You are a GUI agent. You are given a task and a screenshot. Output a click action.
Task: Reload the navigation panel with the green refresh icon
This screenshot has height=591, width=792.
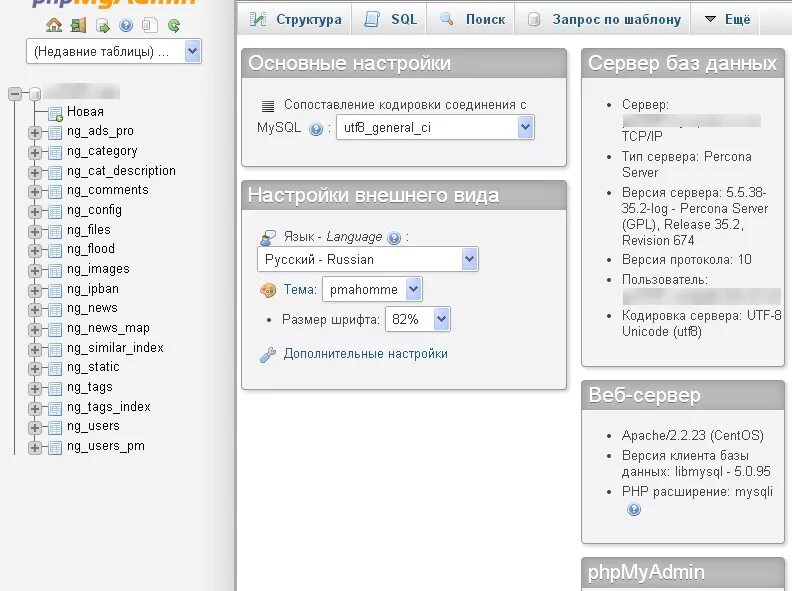[x=174, y=25]
